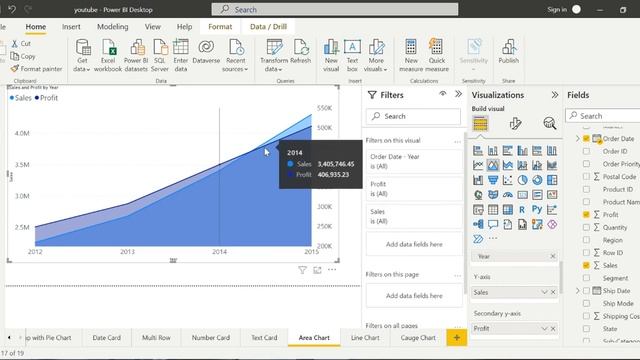The height and width of the screenshot is (360, 640).
Task: Open the Format ribbon tab
Action: [x=220, y=27]
